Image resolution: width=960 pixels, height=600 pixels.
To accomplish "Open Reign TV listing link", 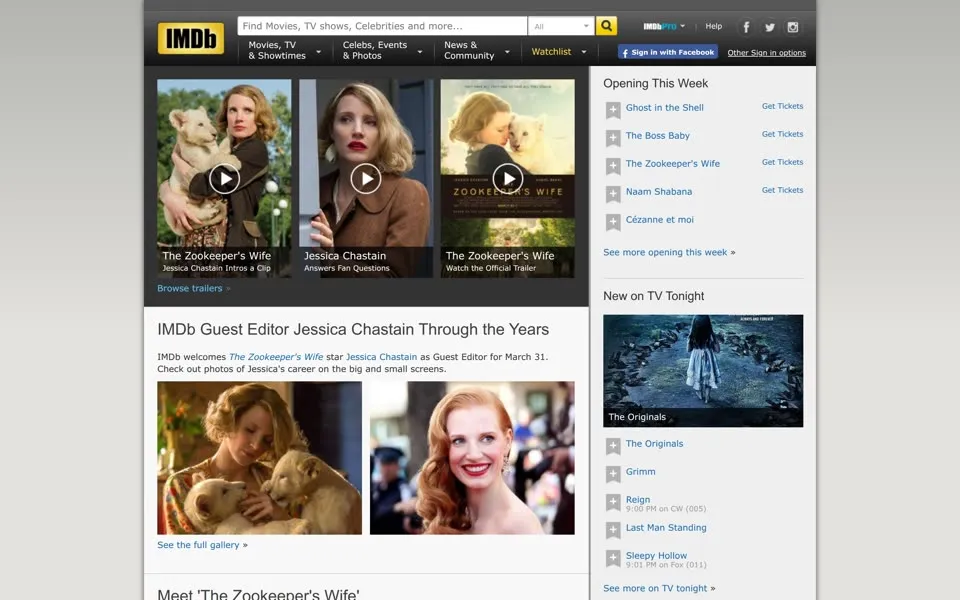I will tap(638, 500).
